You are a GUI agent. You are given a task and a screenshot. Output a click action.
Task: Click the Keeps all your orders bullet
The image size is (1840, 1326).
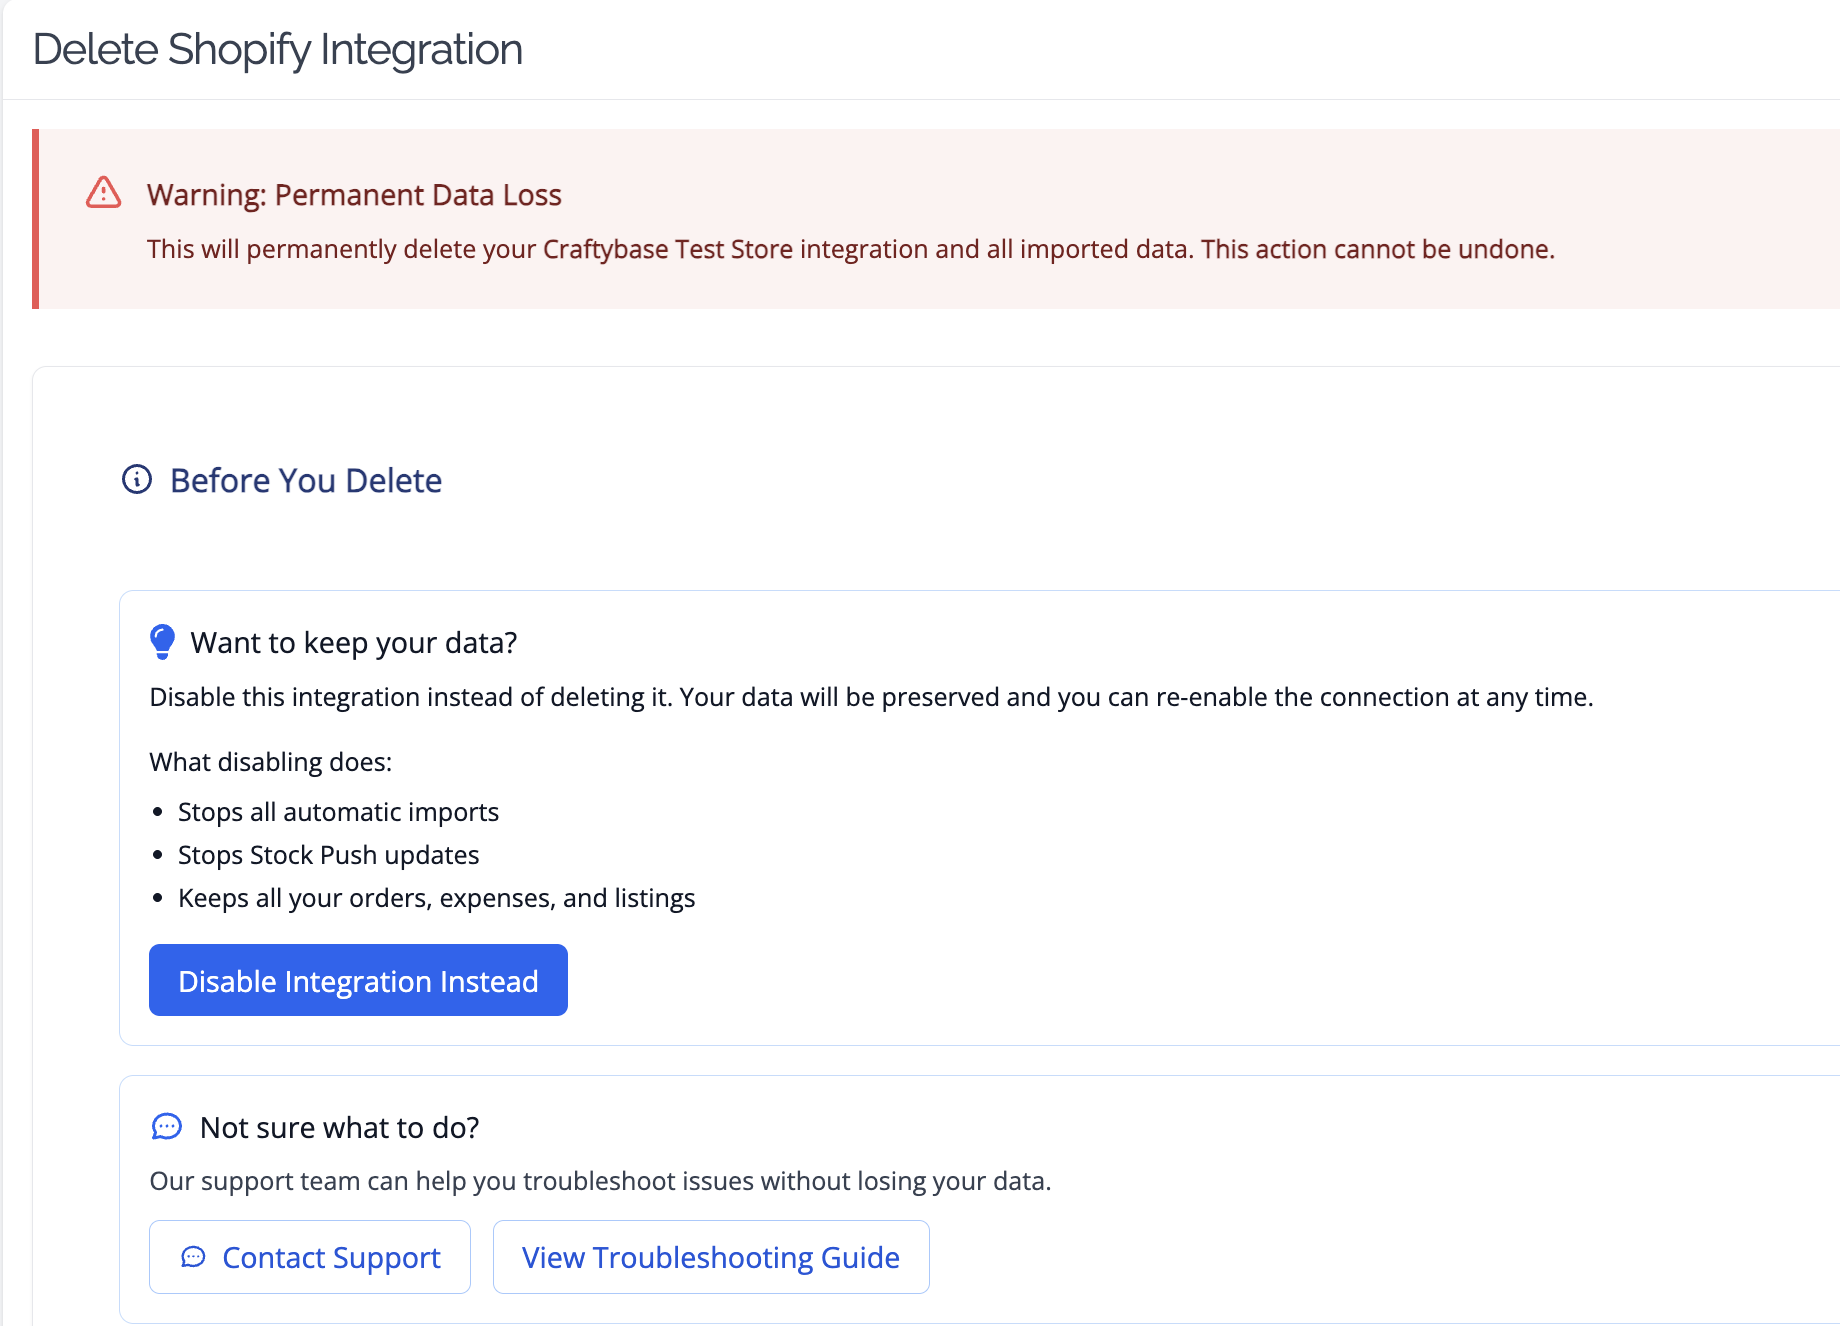(x=436, y=898)
